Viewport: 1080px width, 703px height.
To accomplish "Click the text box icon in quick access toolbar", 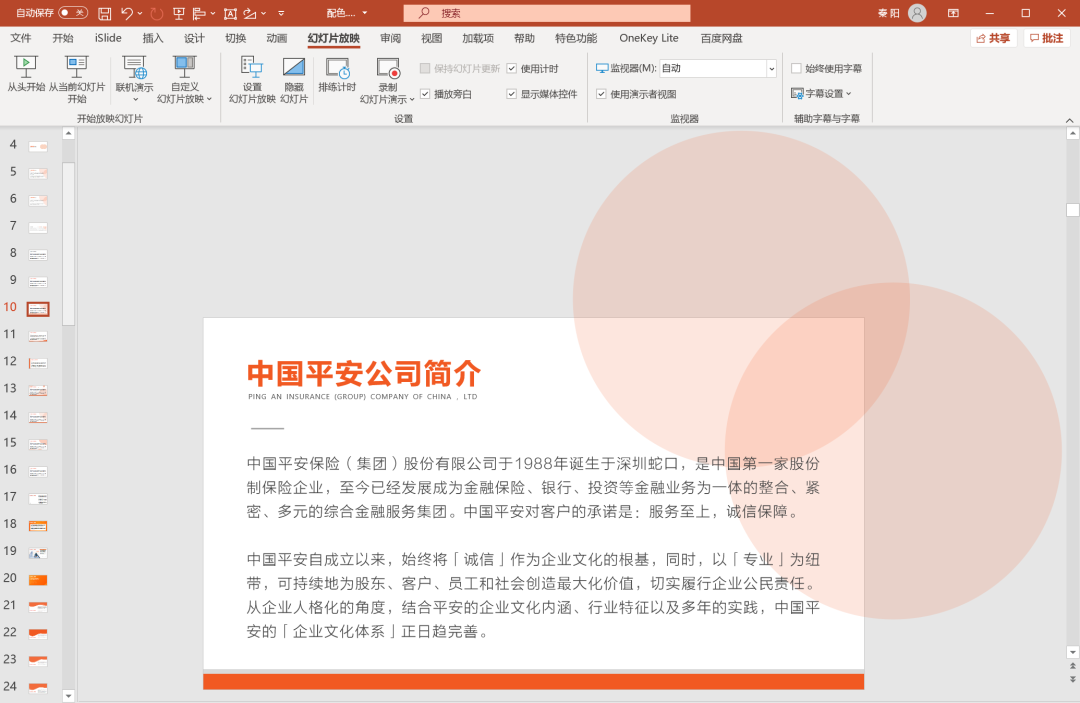I will (x=231, y=13).
